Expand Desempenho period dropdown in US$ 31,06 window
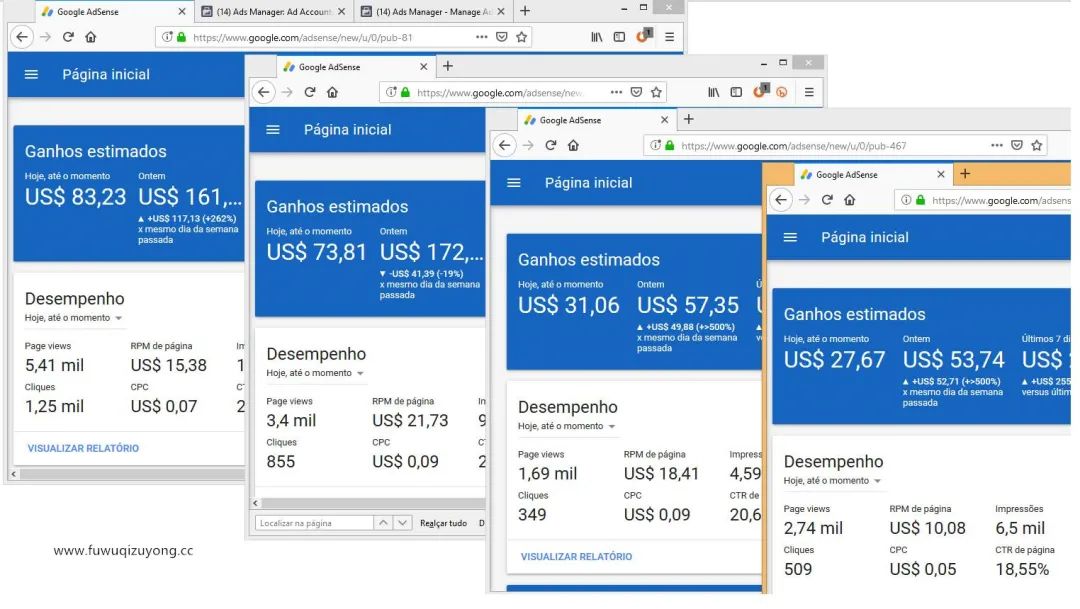 point(566,426)
